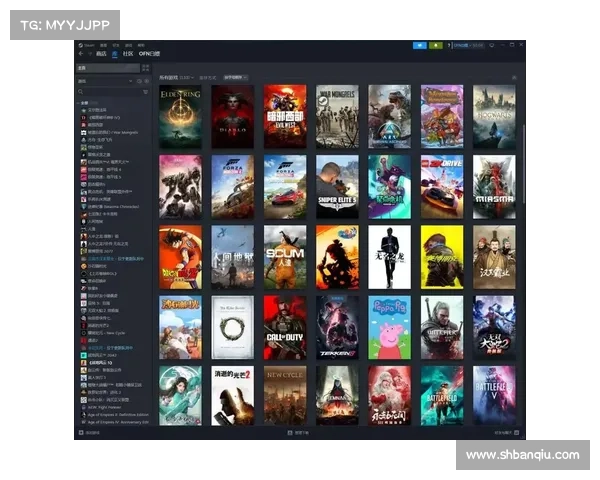The image size is (600, 480).
Task: Click the Steam logo menu
Action: [x=86, y=45]
